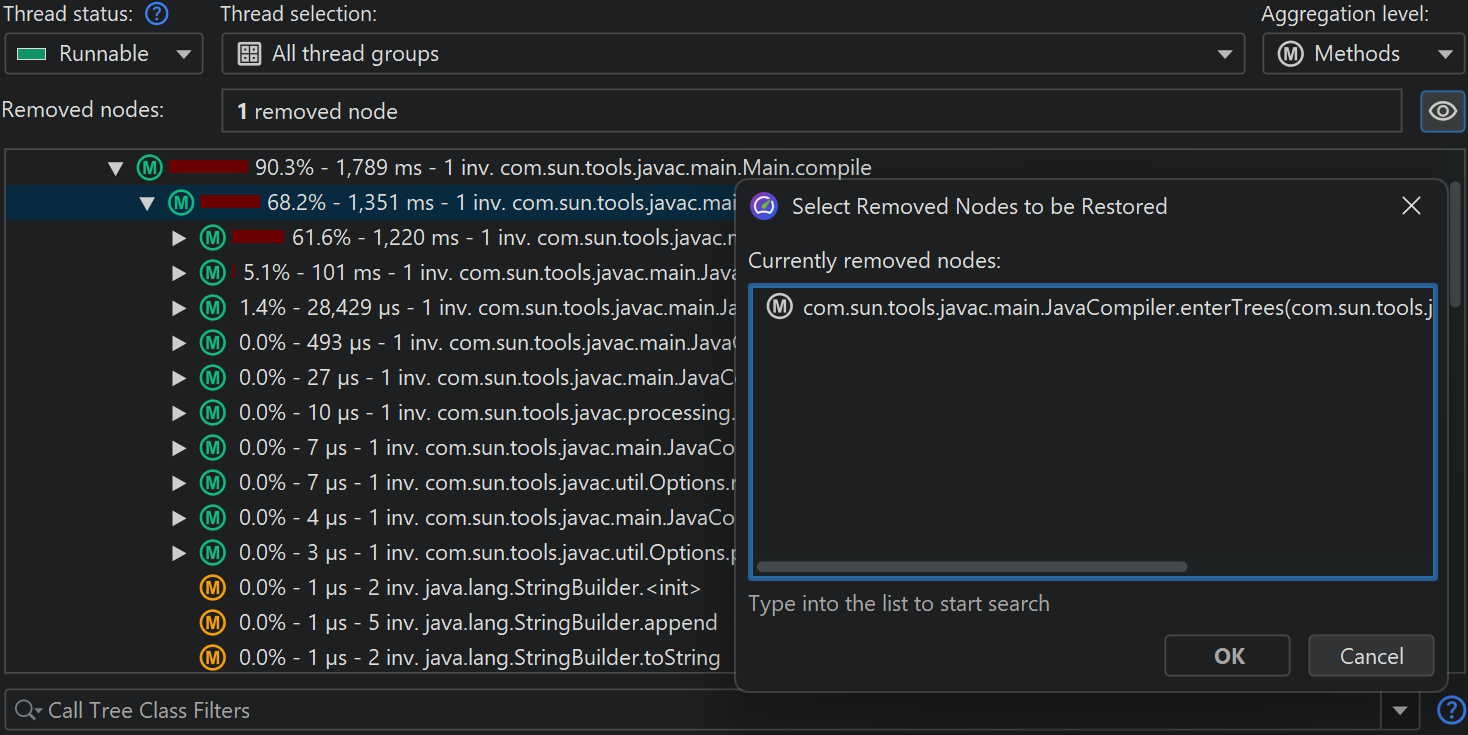Open the Thread status Runnable dropdown
The height and width of the screenshot is (735, 1468).
[x=104, y=54]
